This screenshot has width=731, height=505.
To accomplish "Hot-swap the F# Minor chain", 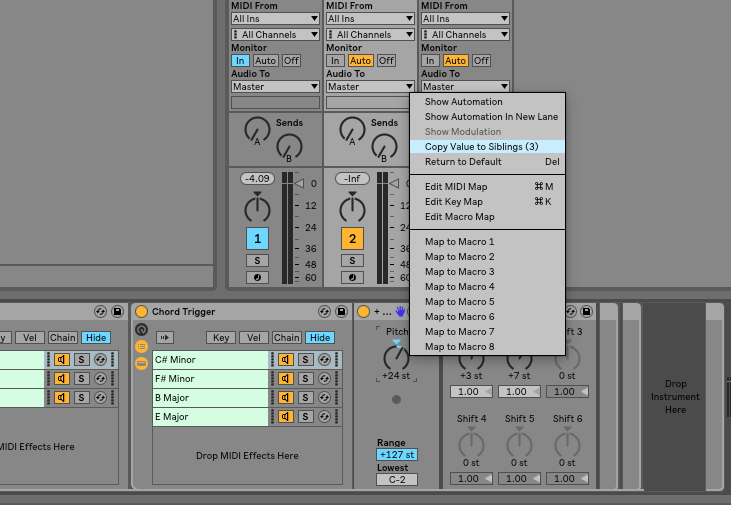I will (x=324, y=379).
